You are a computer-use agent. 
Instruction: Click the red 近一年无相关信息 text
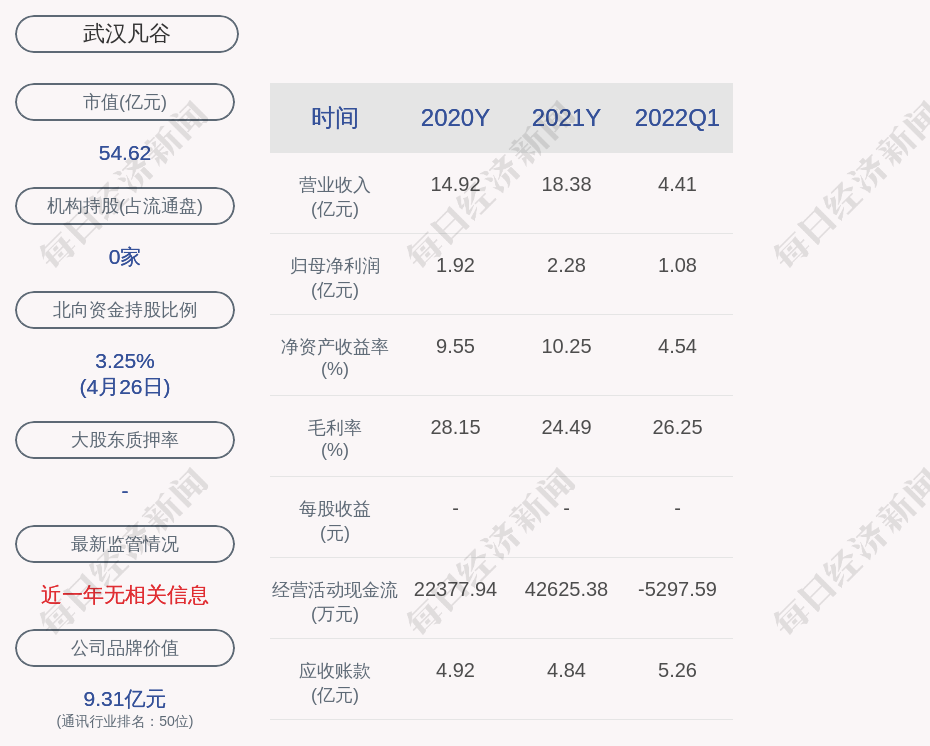(125, 595)
